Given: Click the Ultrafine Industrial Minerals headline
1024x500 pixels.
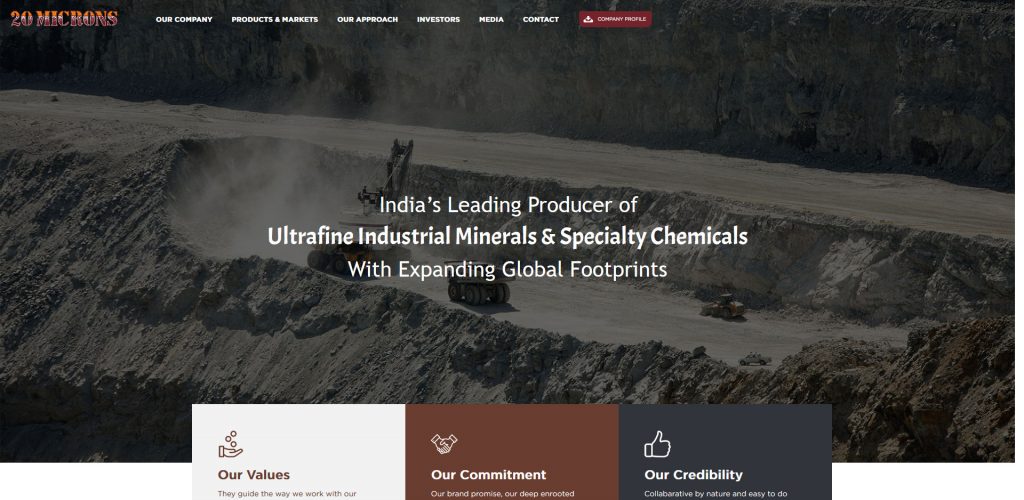Looking at the screenshot, I should (x=507, y=236).
